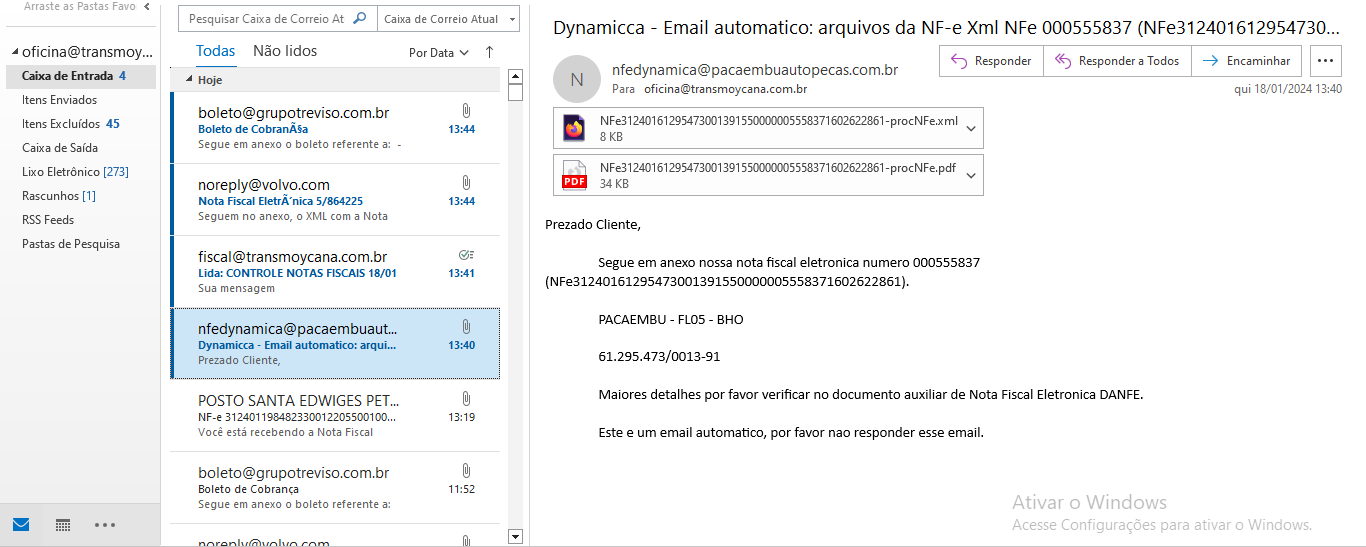Click the Encaminhar button

[x=1246, y=61]
